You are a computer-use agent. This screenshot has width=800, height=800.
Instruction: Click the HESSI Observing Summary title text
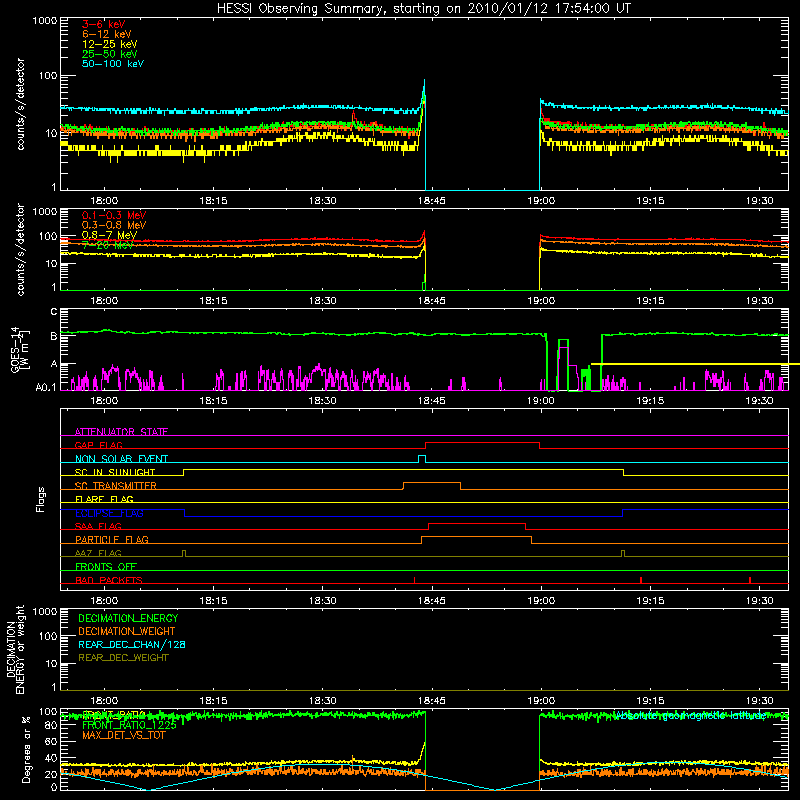[423, 9]
